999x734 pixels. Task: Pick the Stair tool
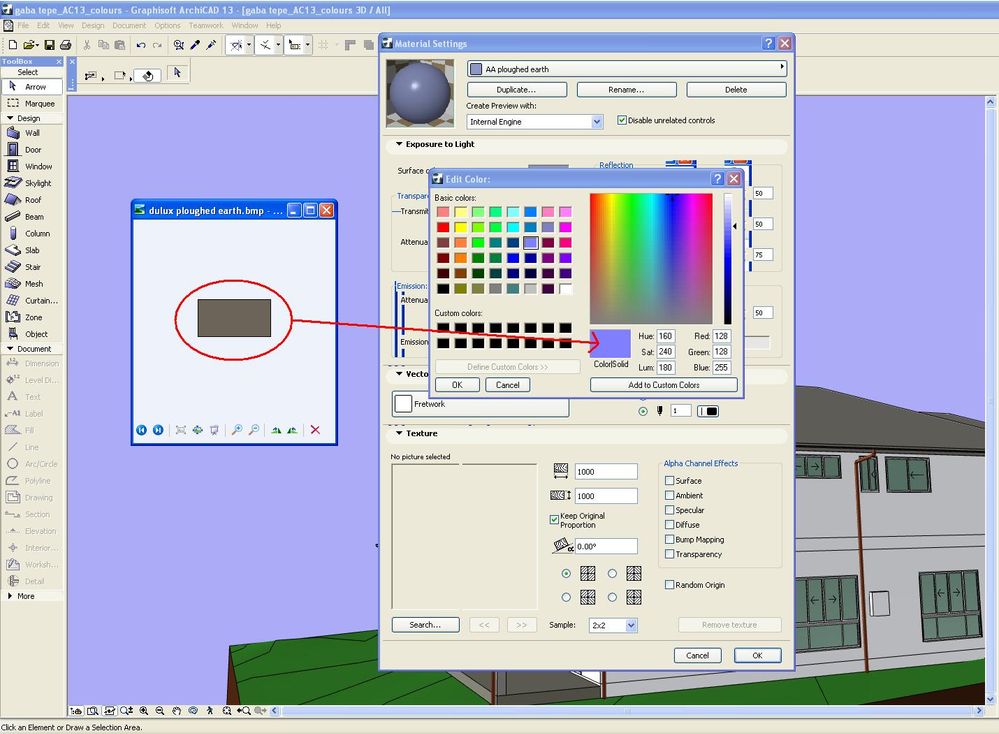[32, 267]
